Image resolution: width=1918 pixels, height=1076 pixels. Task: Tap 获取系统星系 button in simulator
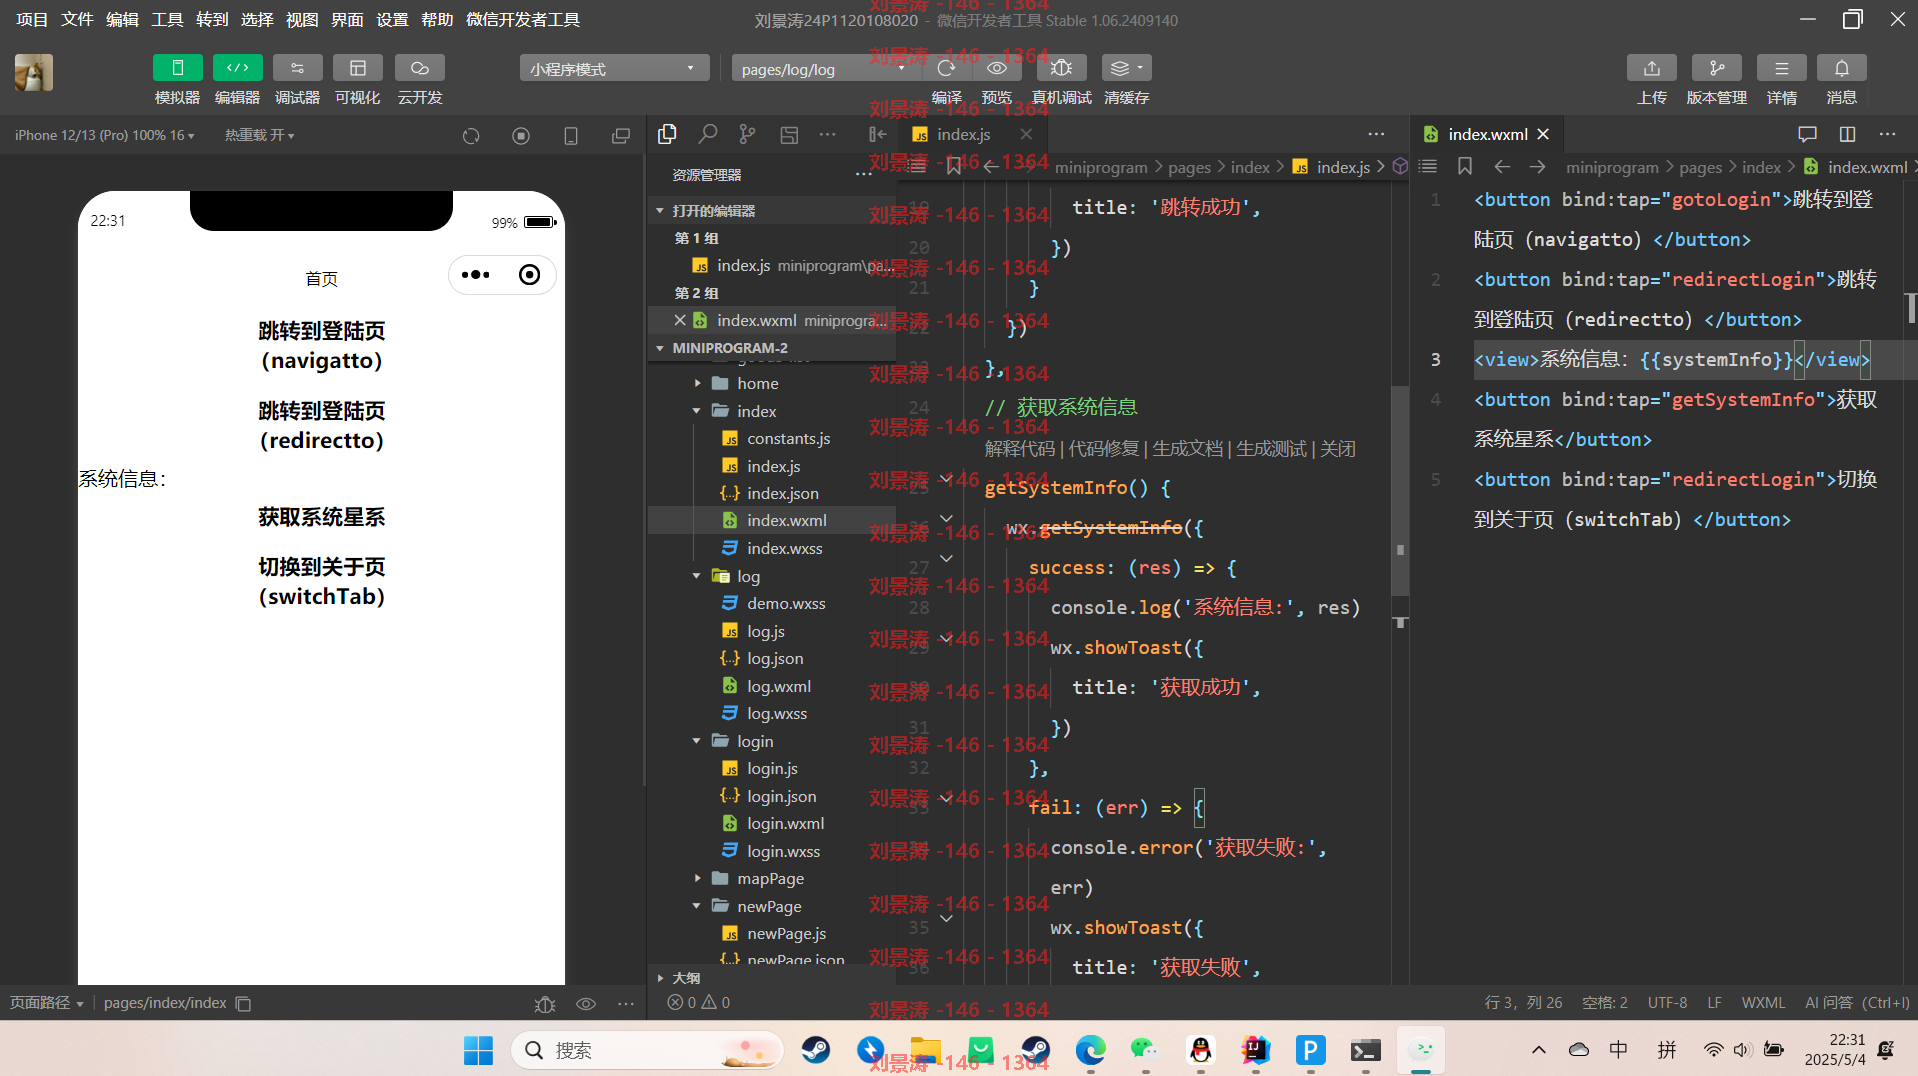tap(321, 517)
